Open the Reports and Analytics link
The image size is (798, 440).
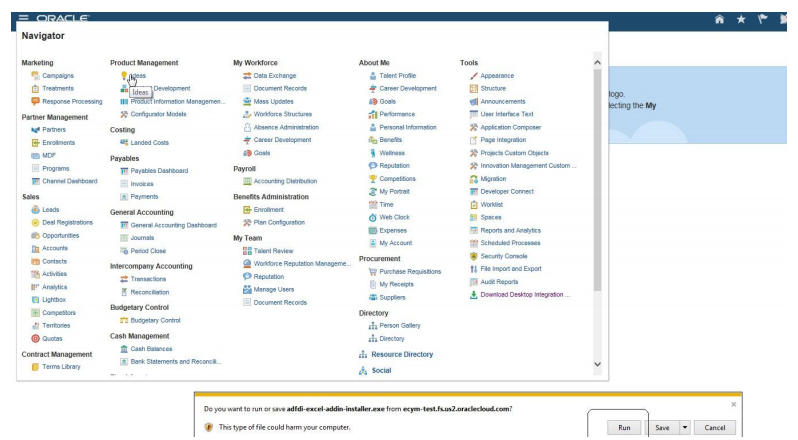[x=510, y=230]
